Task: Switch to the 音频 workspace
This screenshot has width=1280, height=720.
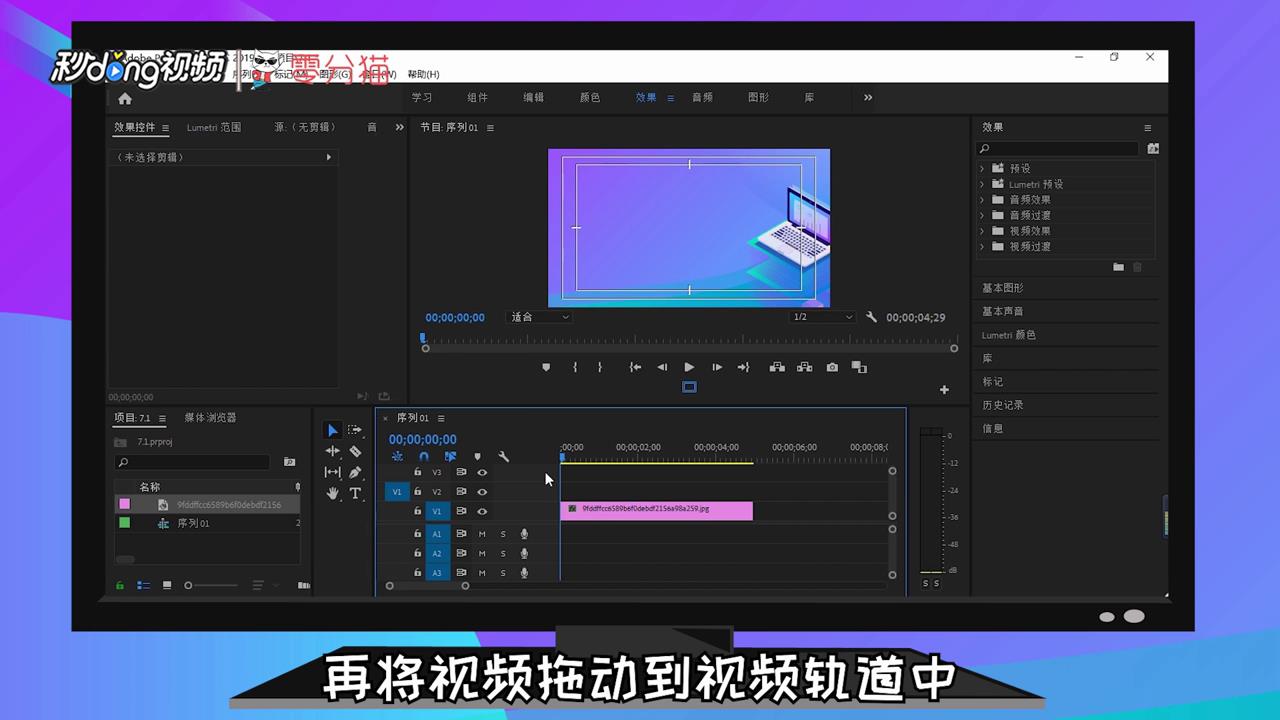Action: 702,97
